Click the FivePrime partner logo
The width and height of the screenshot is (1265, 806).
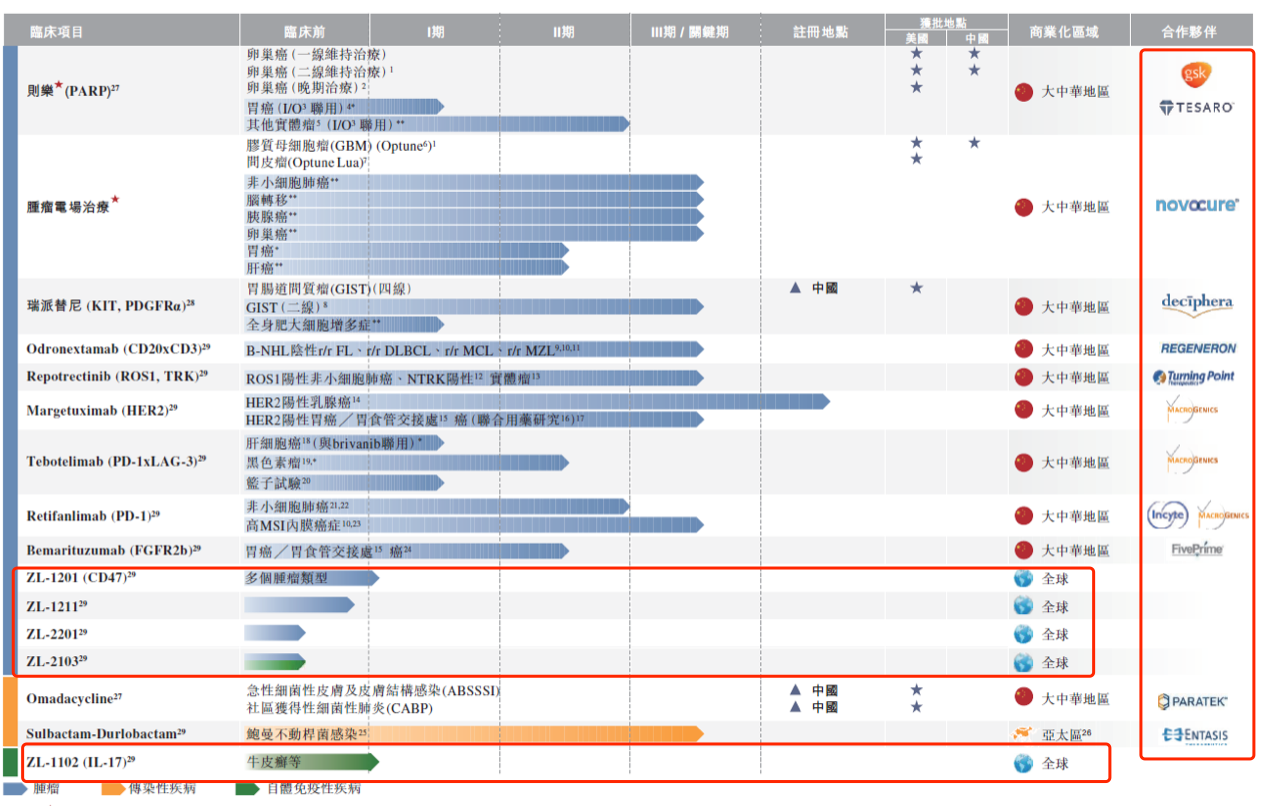[1197, 549]
